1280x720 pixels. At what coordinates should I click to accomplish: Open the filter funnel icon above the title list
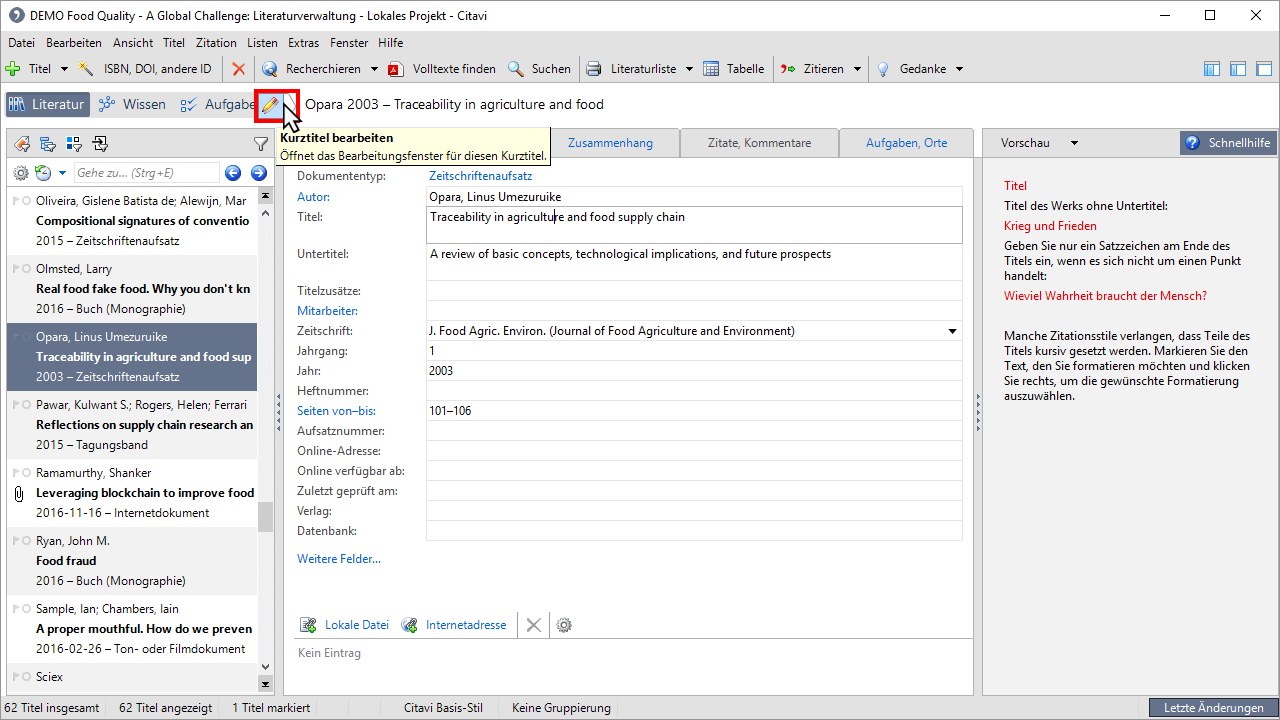(x=261, y=144)
